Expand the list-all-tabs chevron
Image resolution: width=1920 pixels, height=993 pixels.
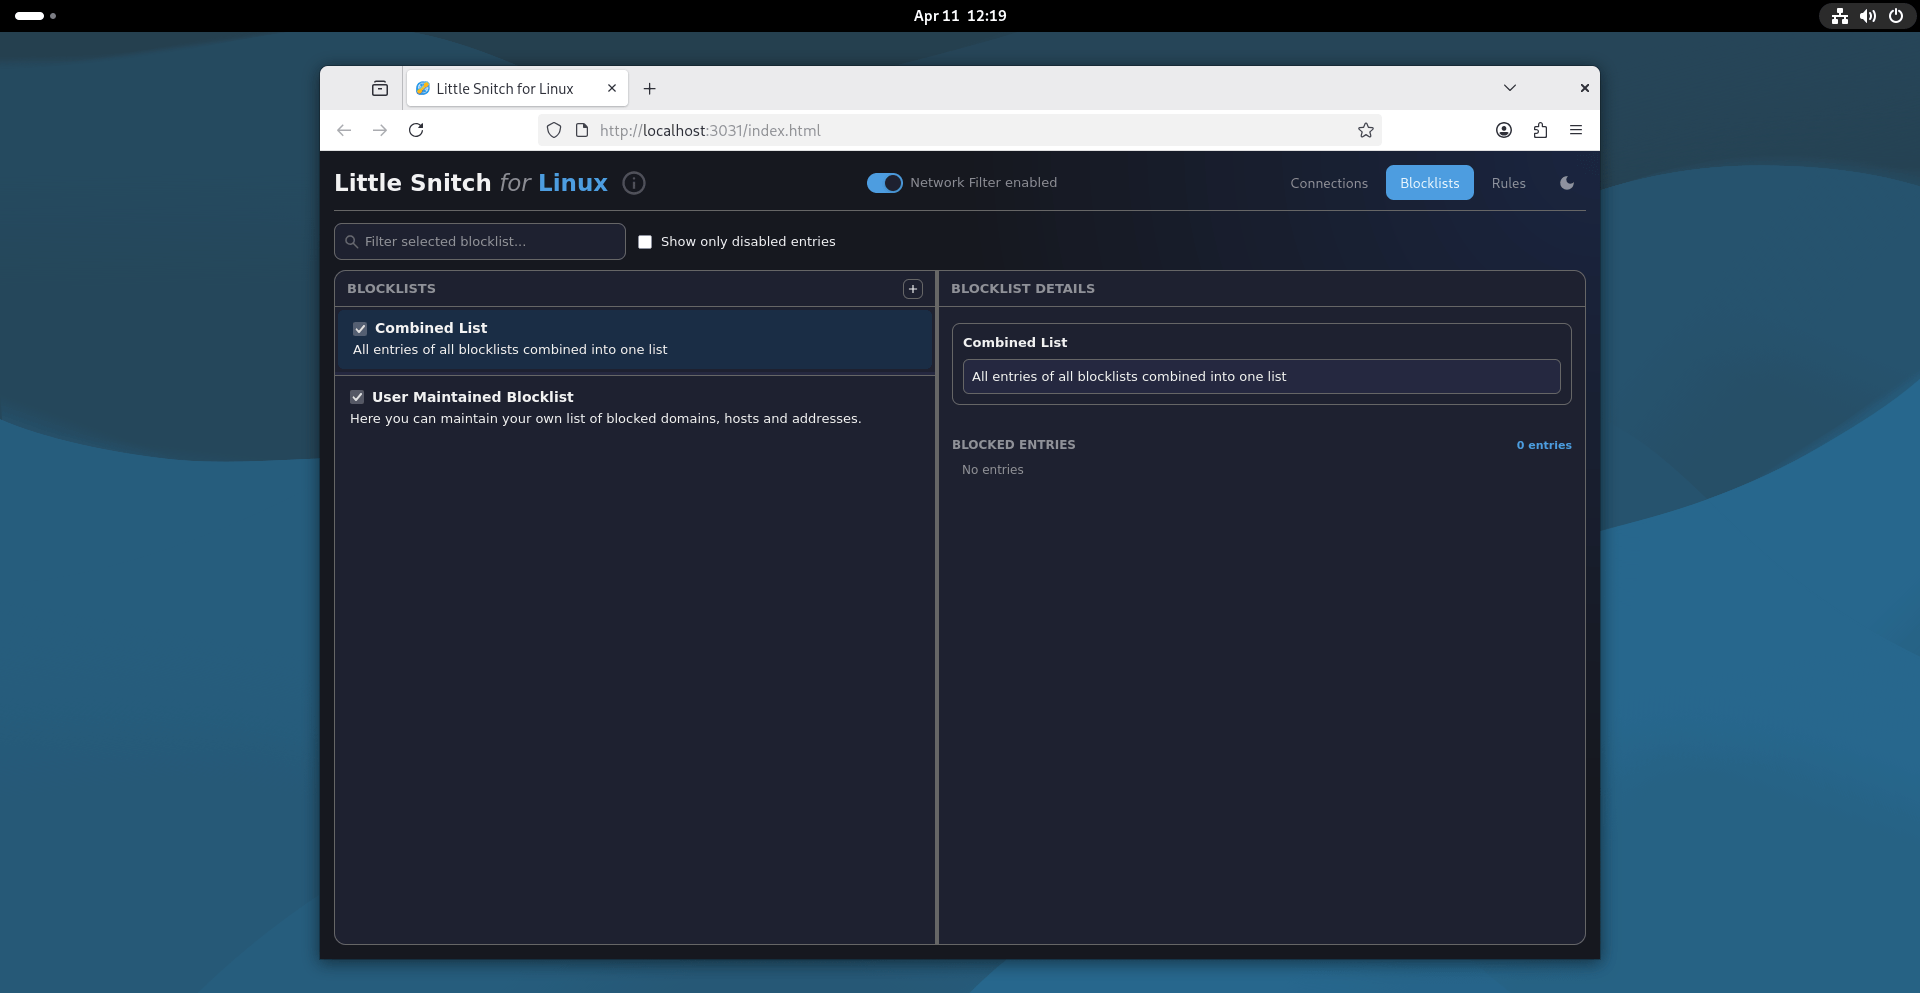pos(1510,88)
